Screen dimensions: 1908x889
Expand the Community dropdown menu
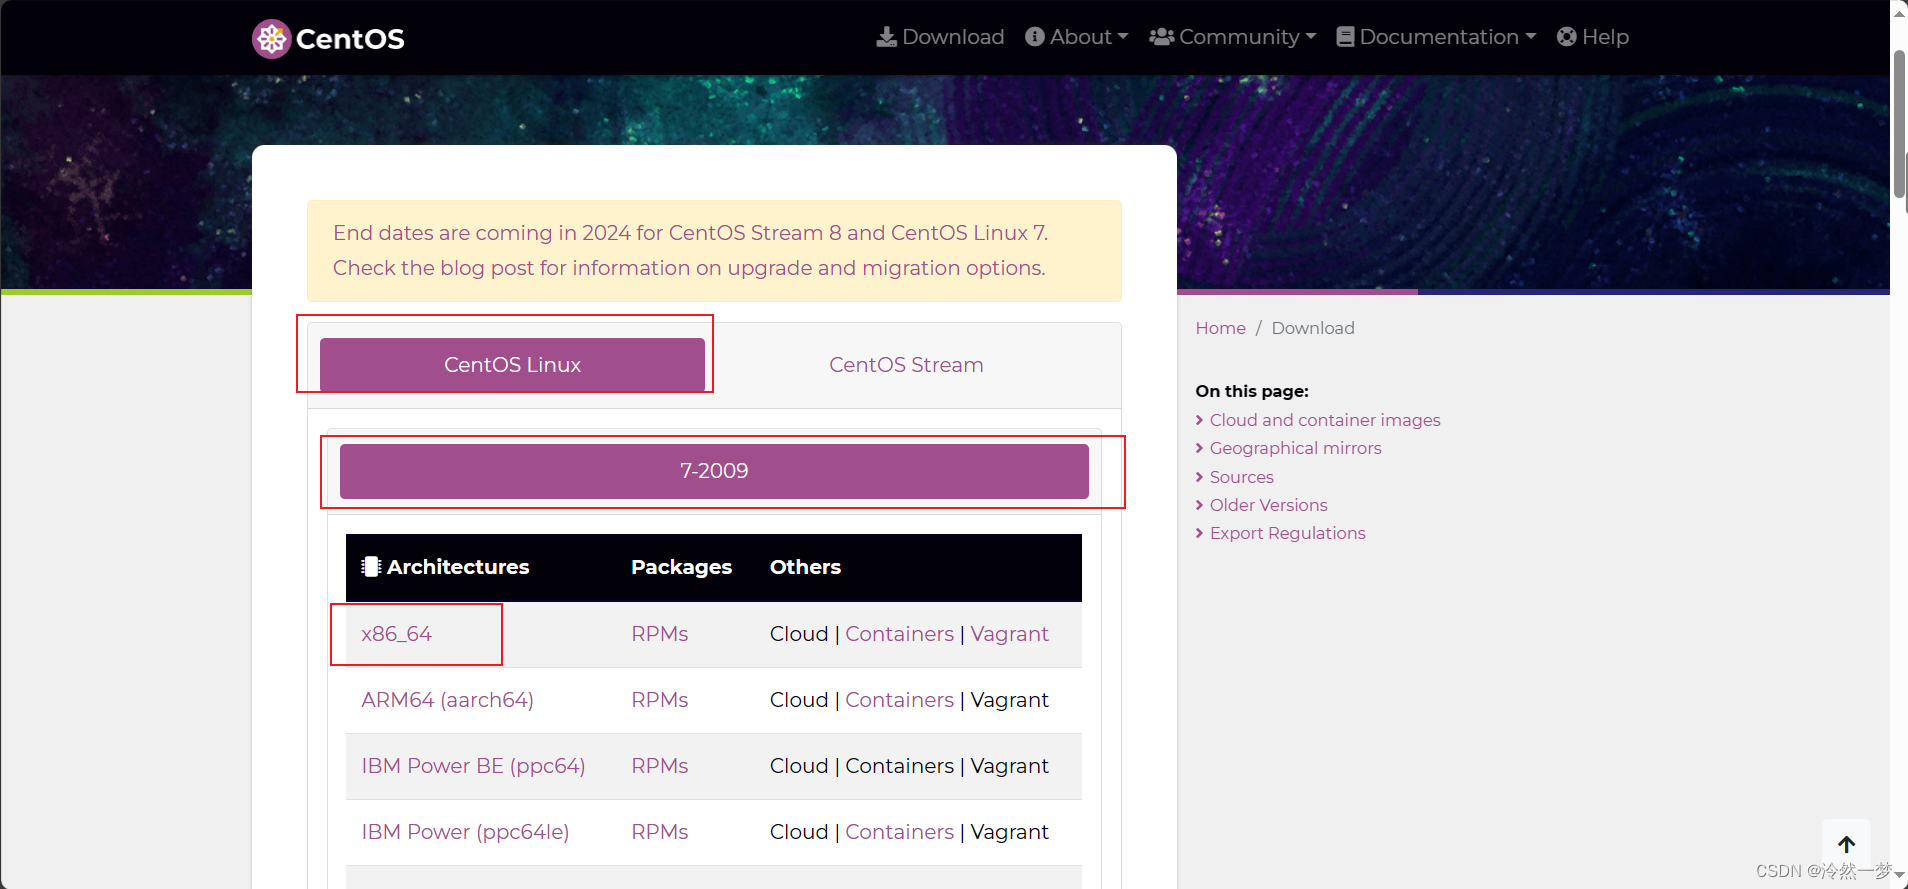tap(1233, 37)
